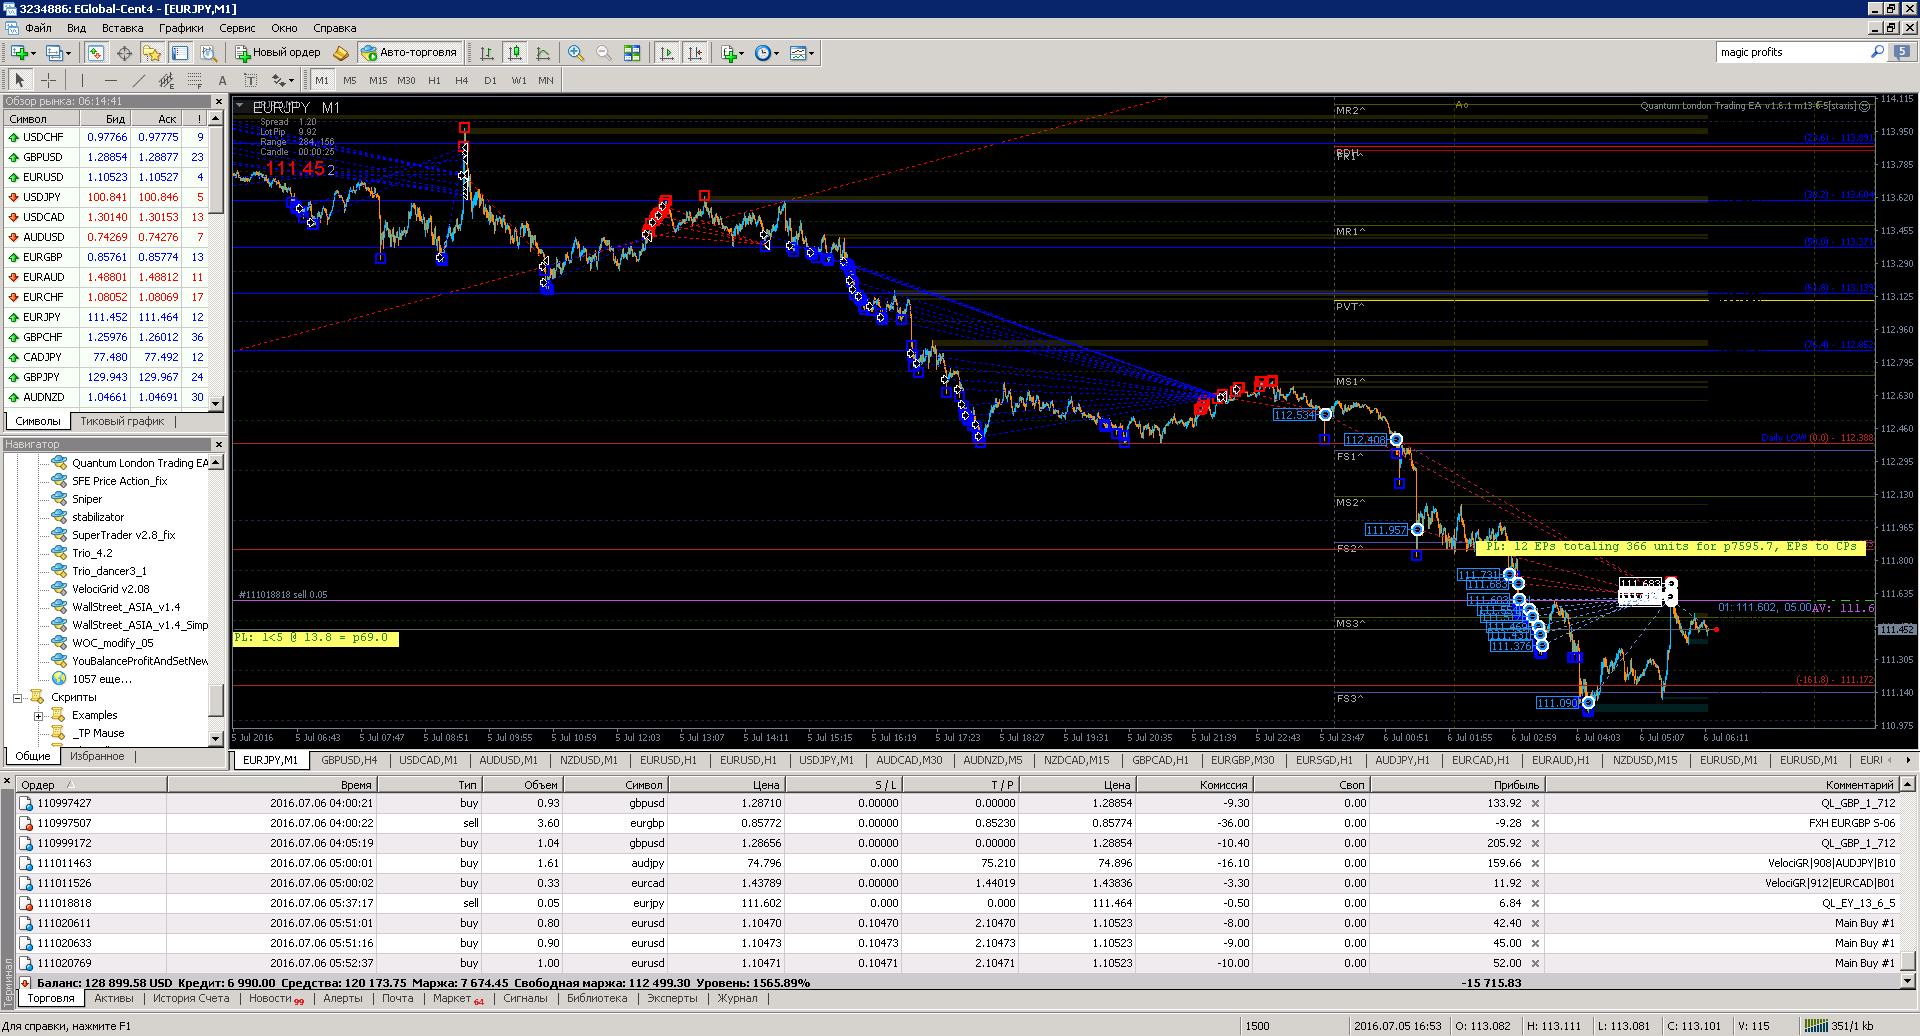Open the Файл menu
1920x1036 pixels.
38,28
